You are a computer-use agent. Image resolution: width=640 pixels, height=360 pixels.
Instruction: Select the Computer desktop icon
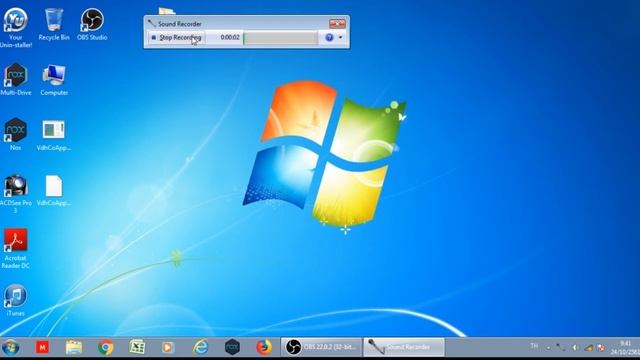pos(54,80)
